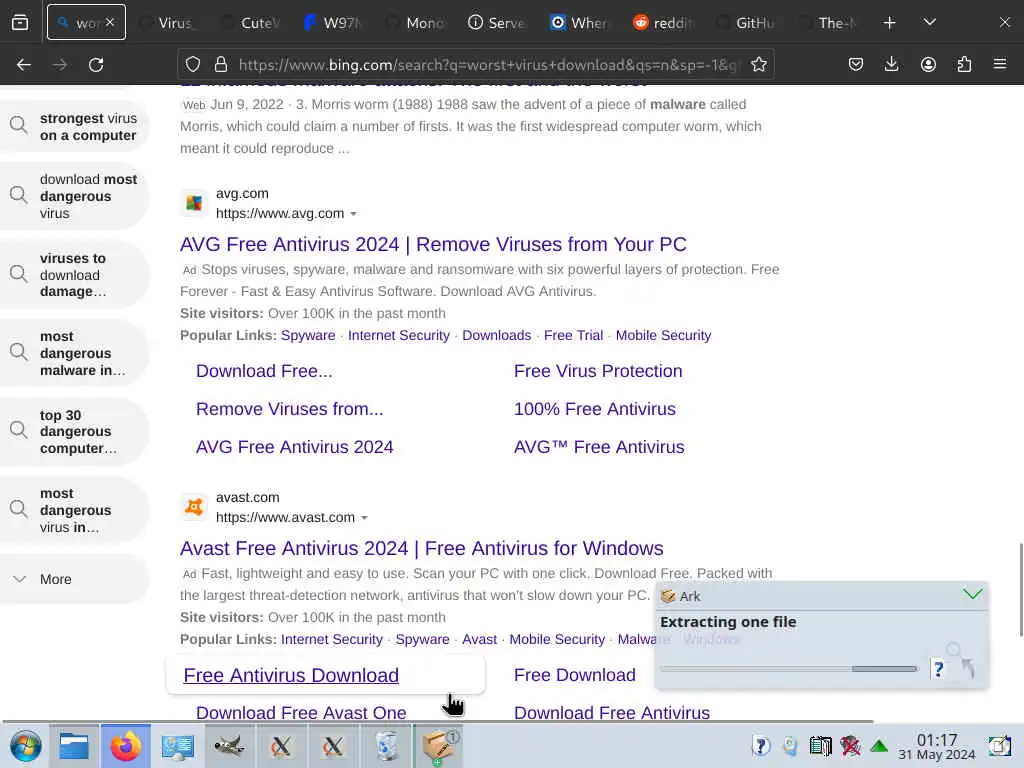Show site security padlock info
Viewport: 1024px width, 768px height.
click(221, 65)
